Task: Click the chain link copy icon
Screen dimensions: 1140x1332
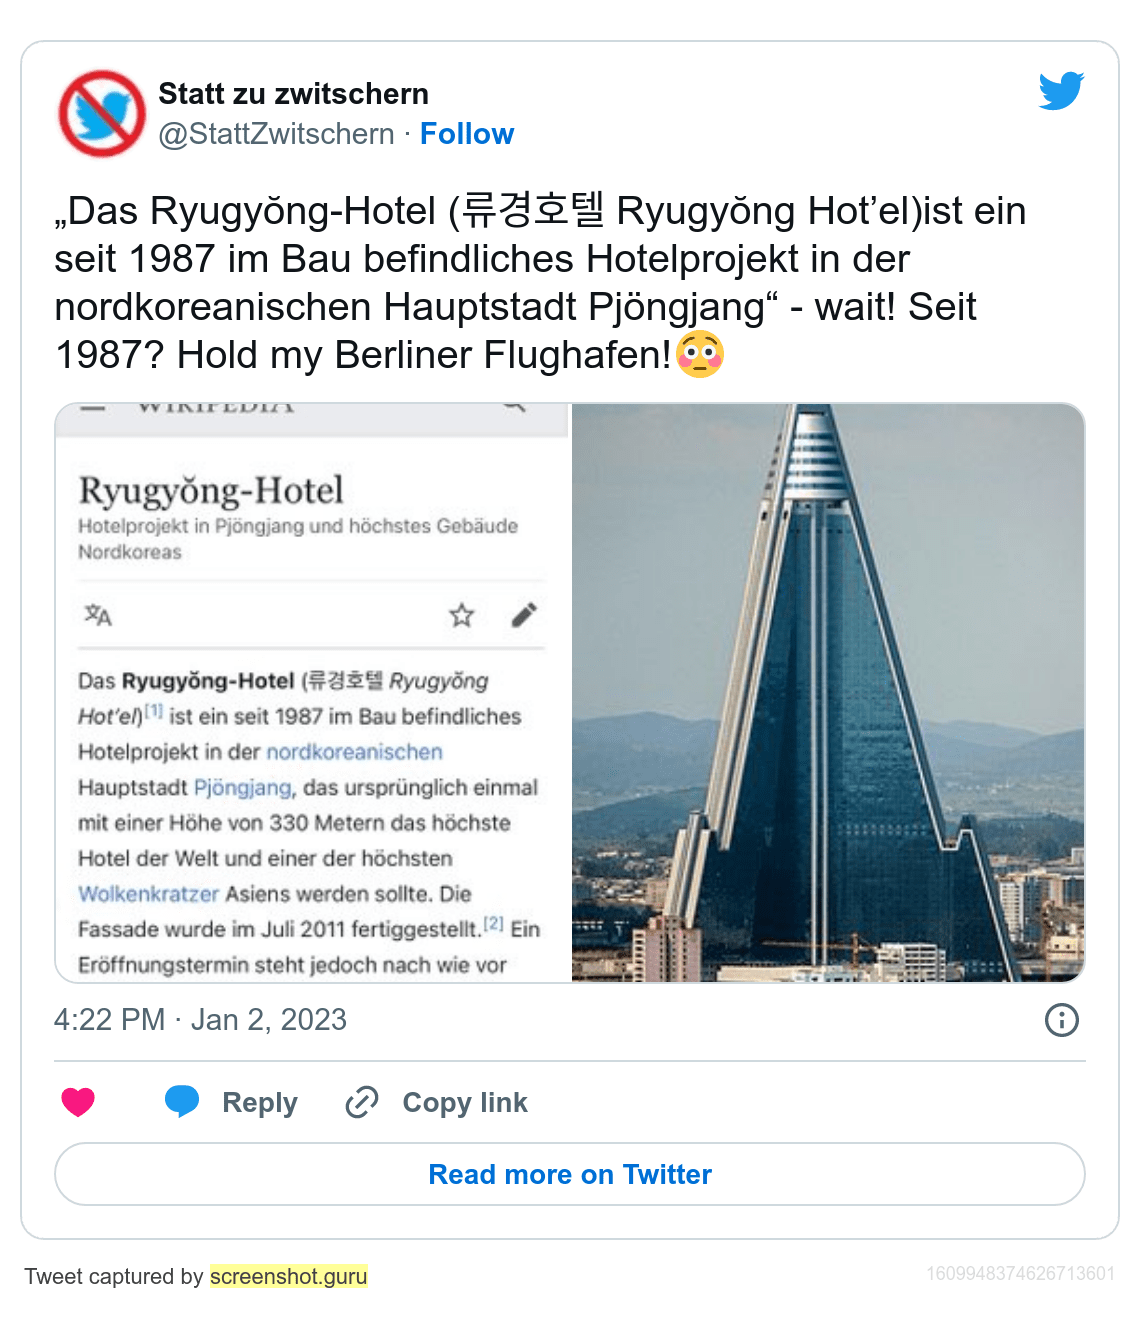Action: [x=361, y=1102]
